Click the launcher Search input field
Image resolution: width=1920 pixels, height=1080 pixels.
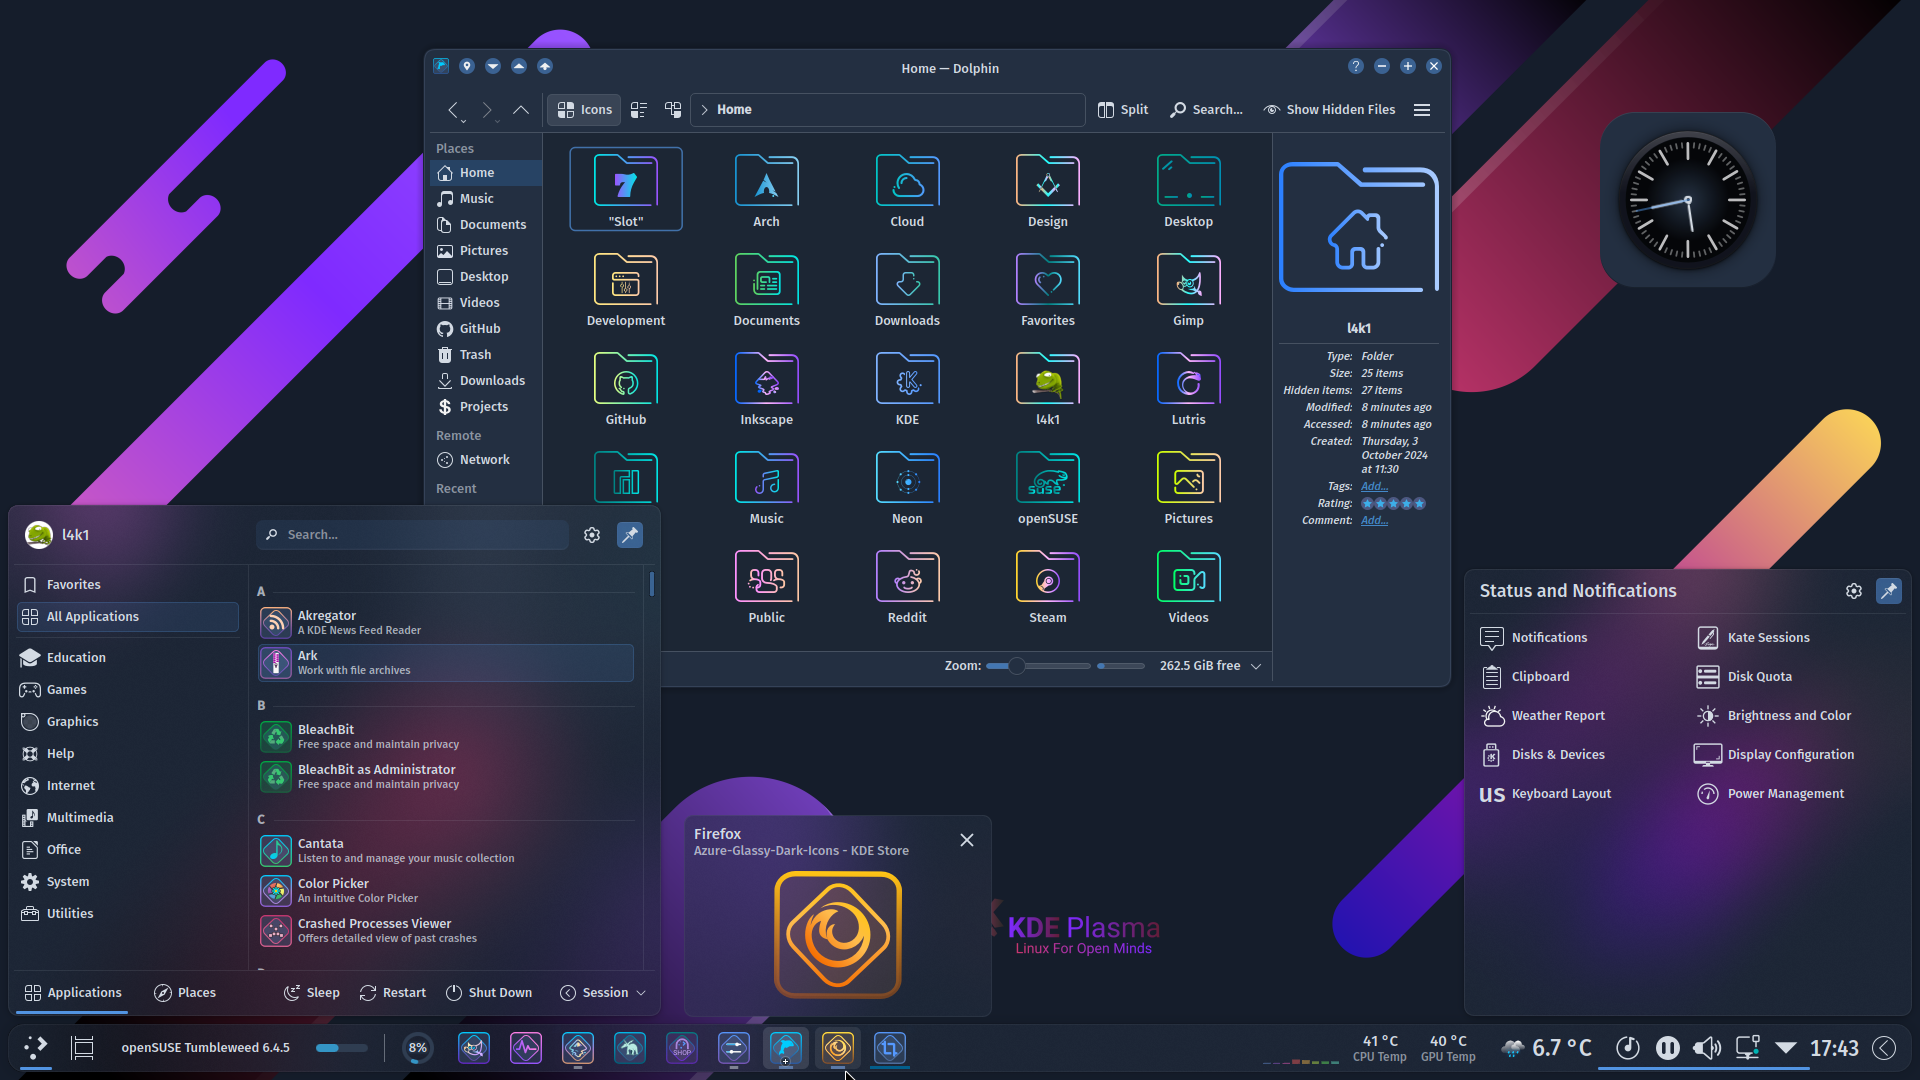[412, 535]
